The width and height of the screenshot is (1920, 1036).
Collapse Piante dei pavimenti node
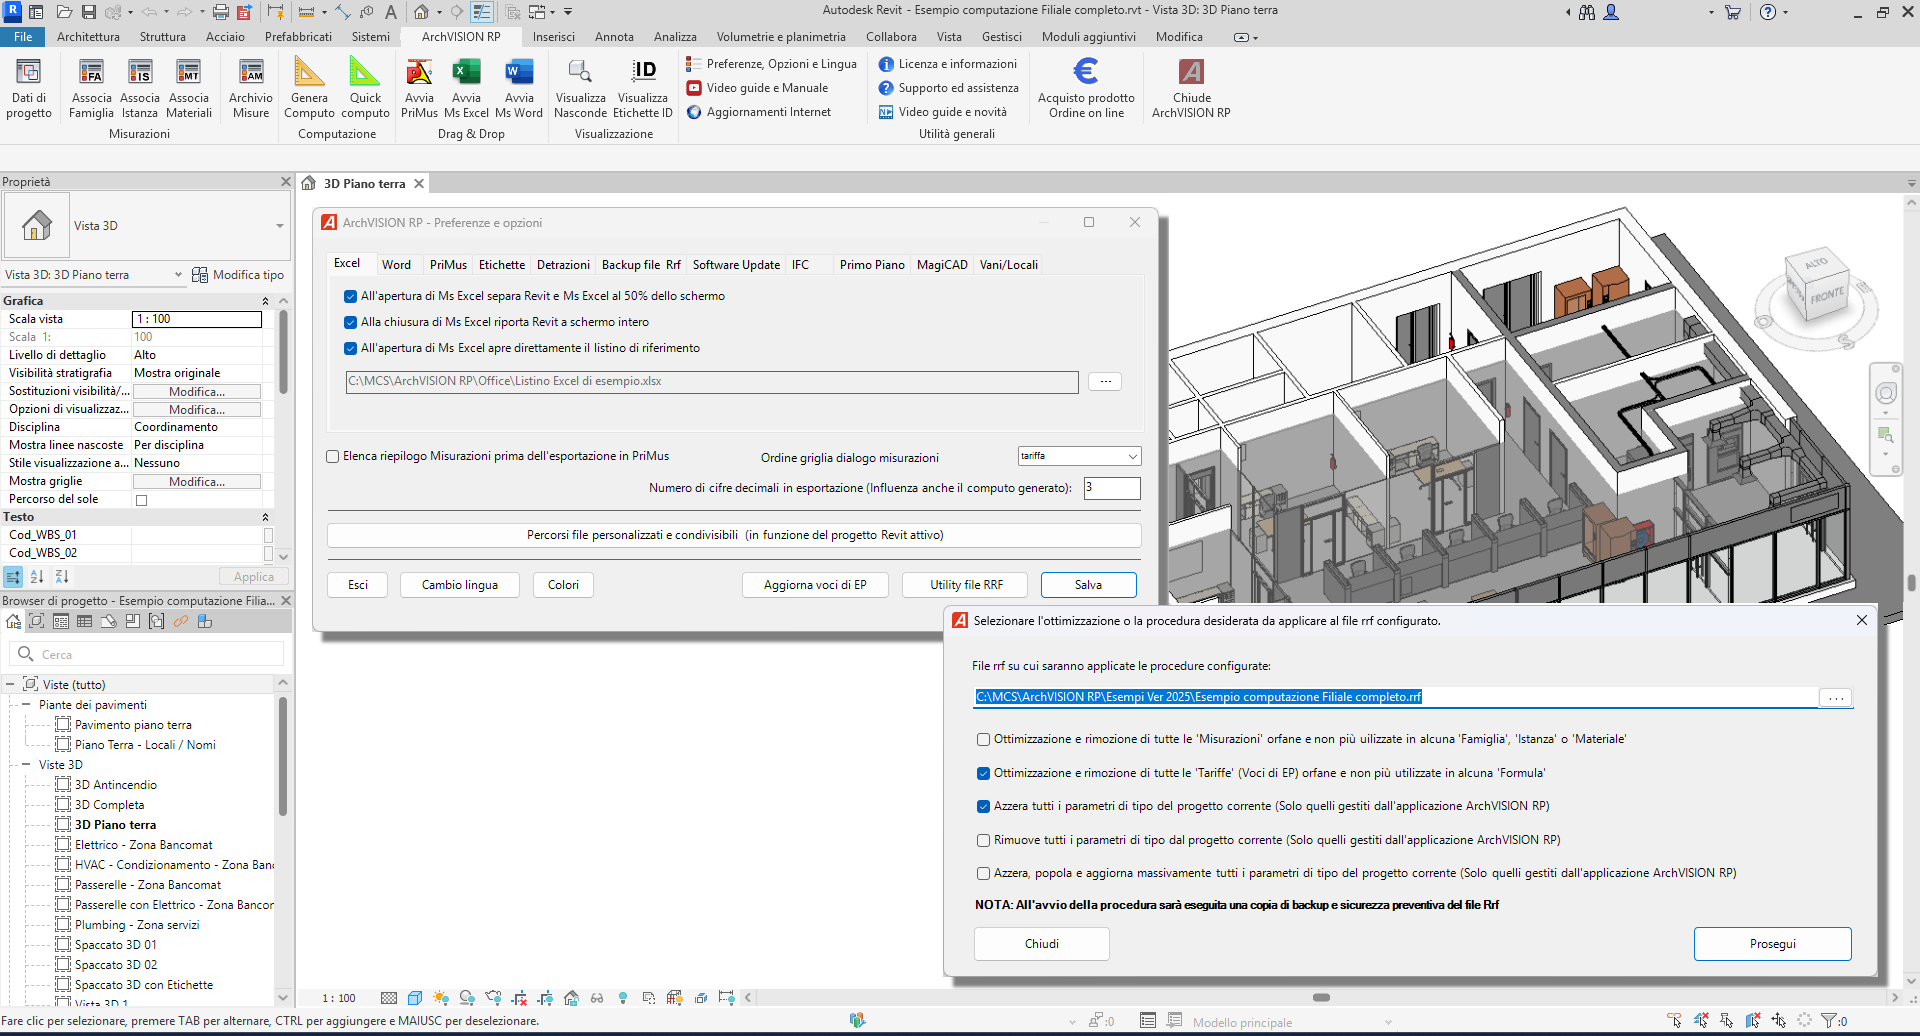coord(26,705)
